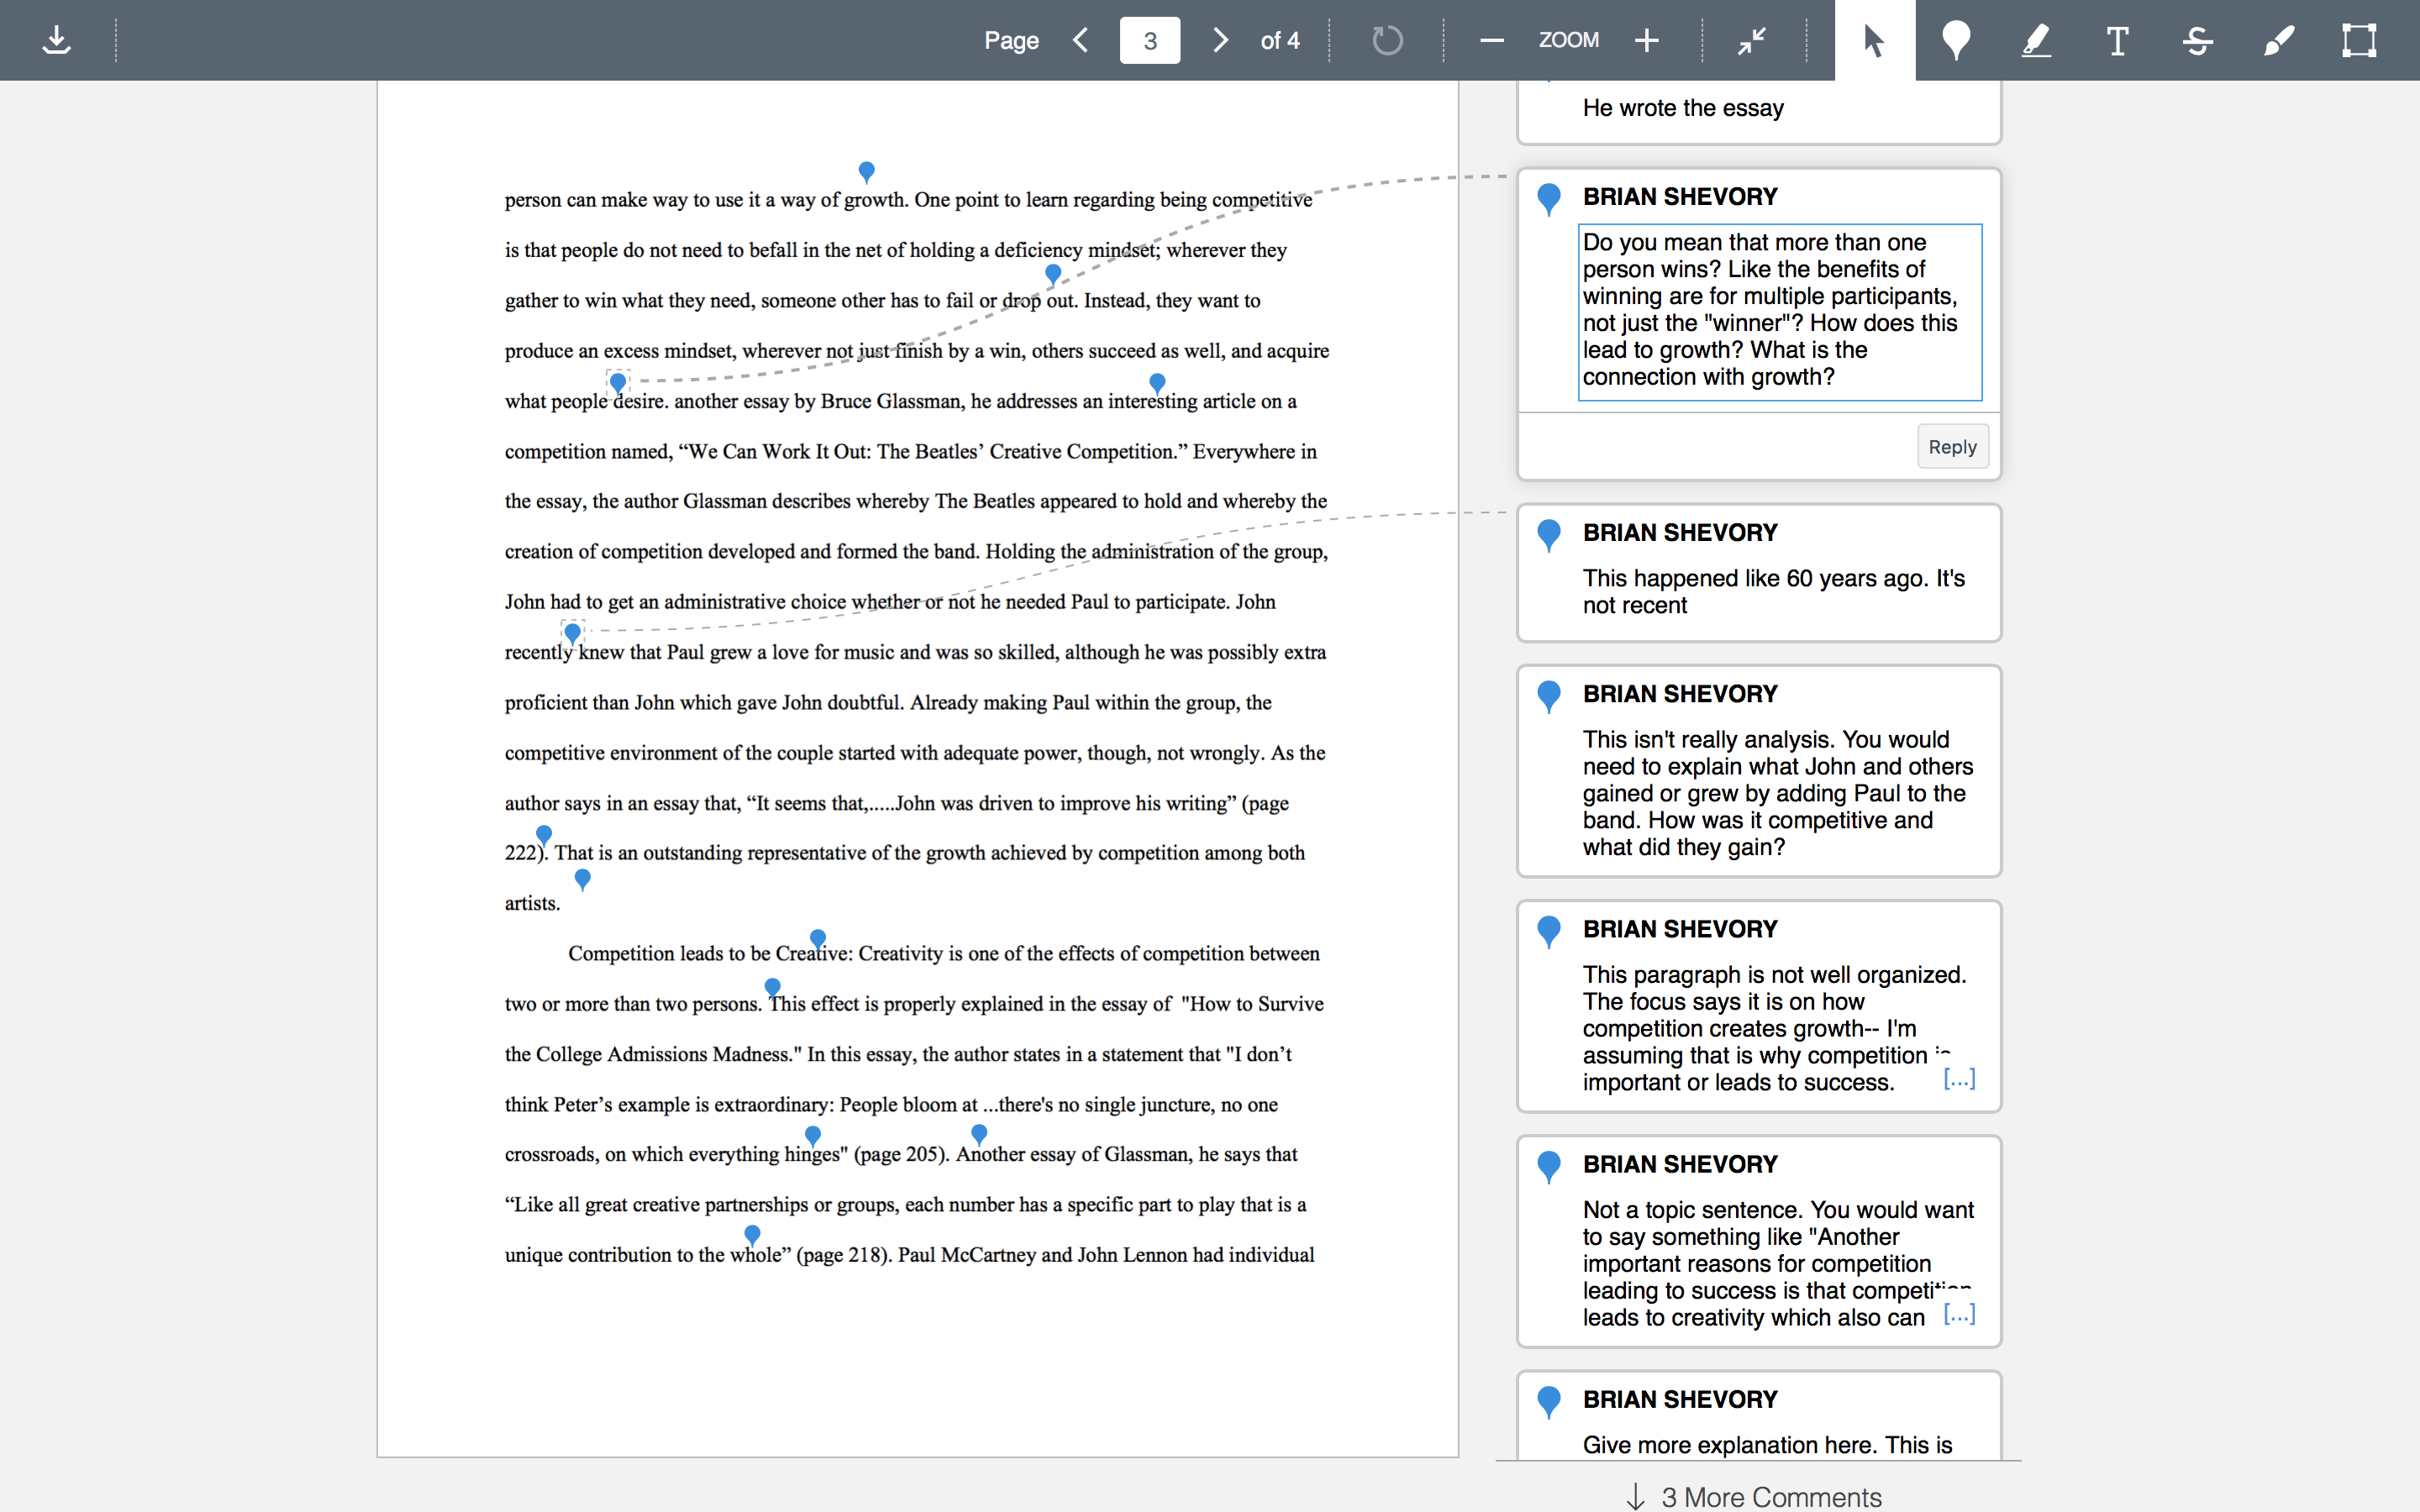Click the pin icon in 'paragraph is not well organized' card

(x=1549, y=931)
